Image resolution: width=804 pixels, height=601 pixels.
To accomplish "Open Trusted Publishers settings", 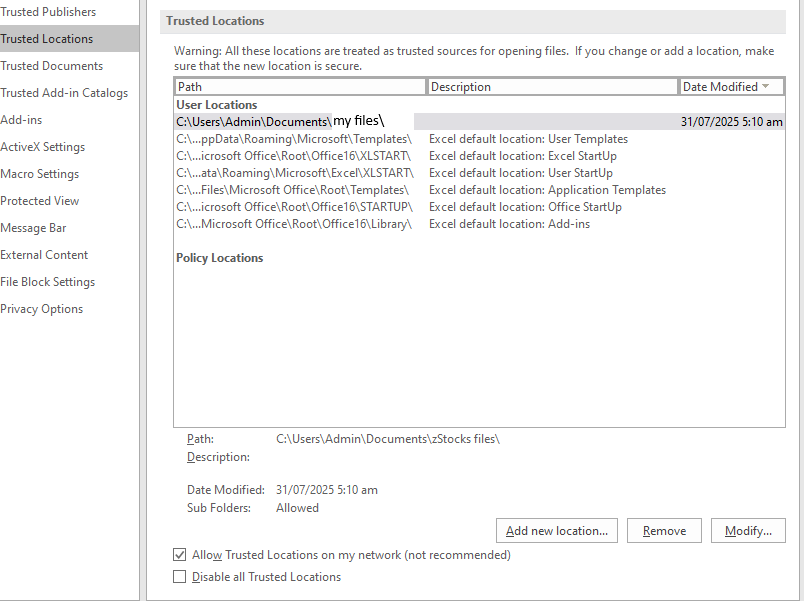I will click(48, 12).
